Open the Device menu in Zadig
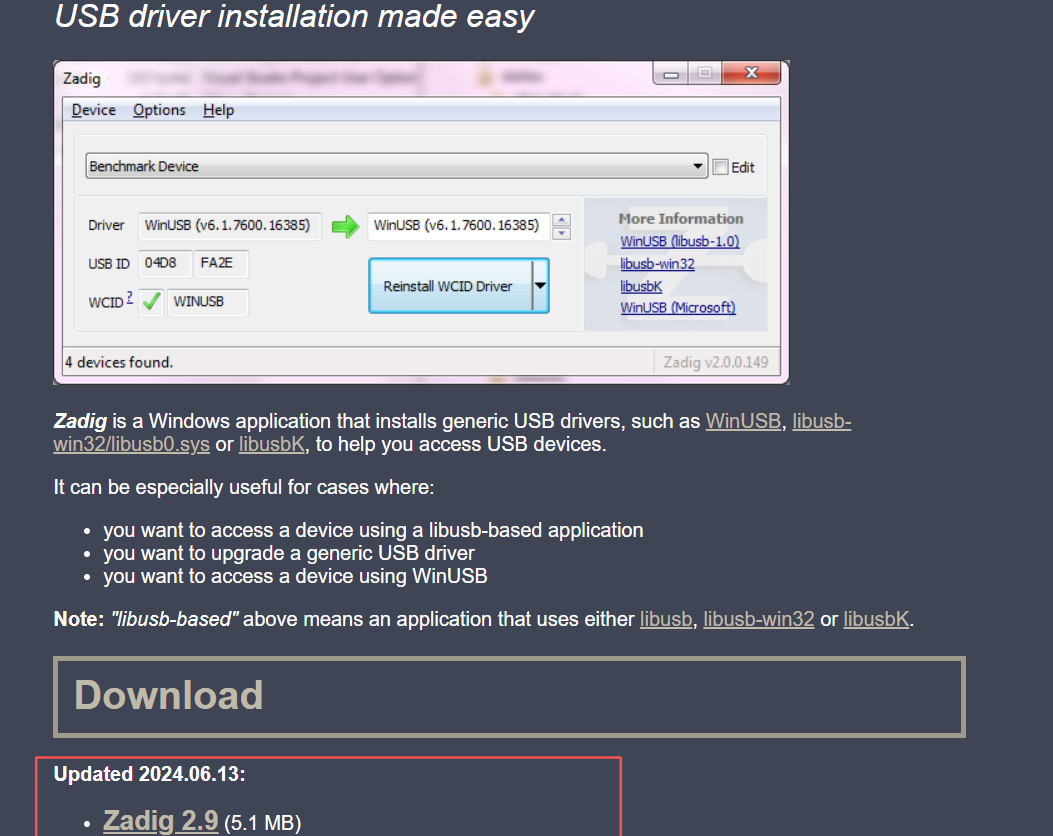Screen dimensions: 1053x836 [x=93, y=110]
